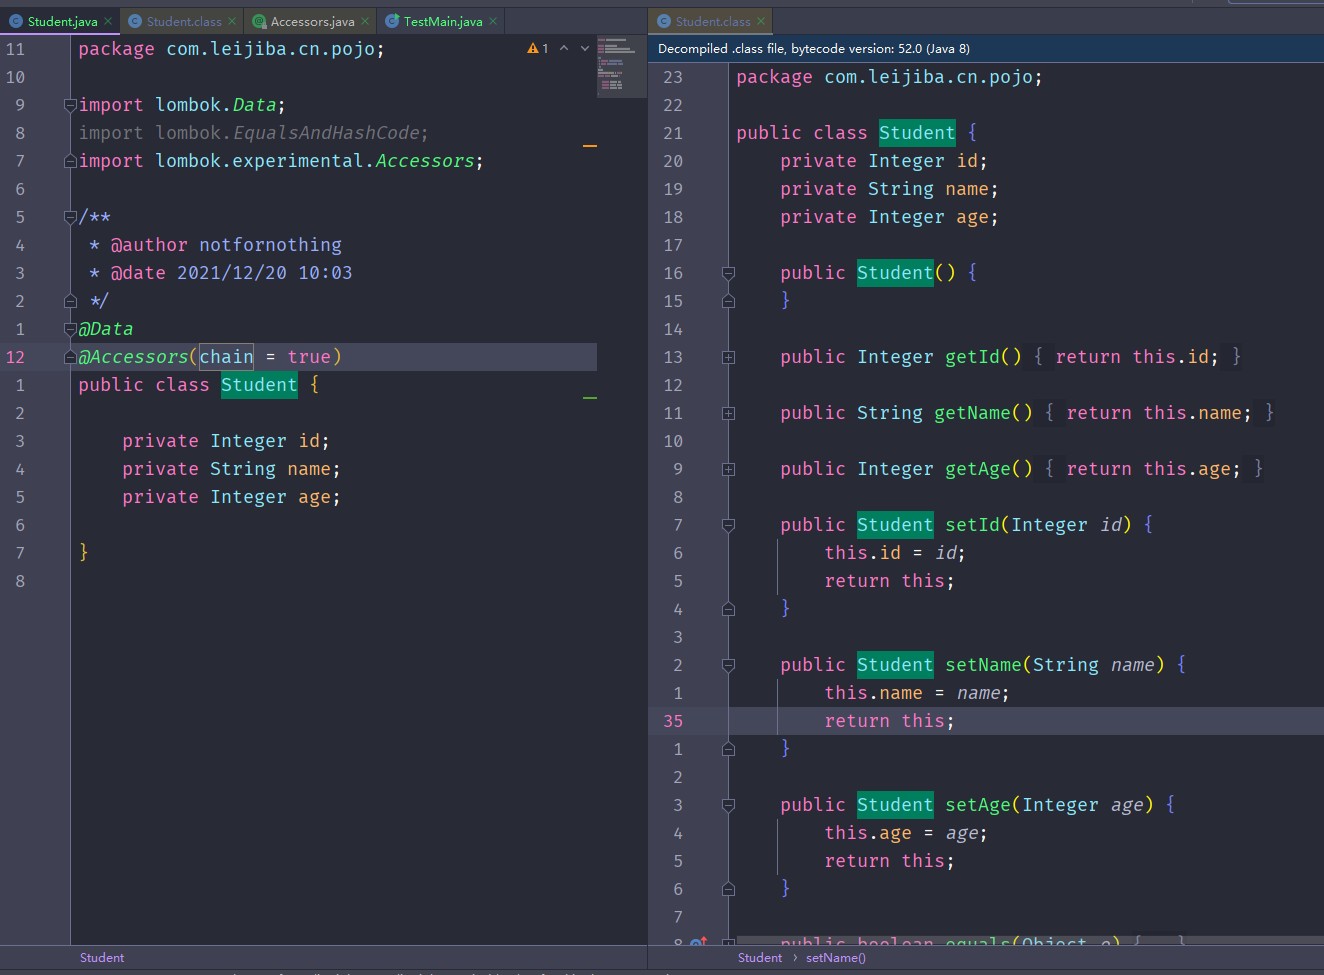The height and width of the screenshot is (975, 1324).
Task: Click the warning indicator icon in Student.java
Action: [533, 49]
